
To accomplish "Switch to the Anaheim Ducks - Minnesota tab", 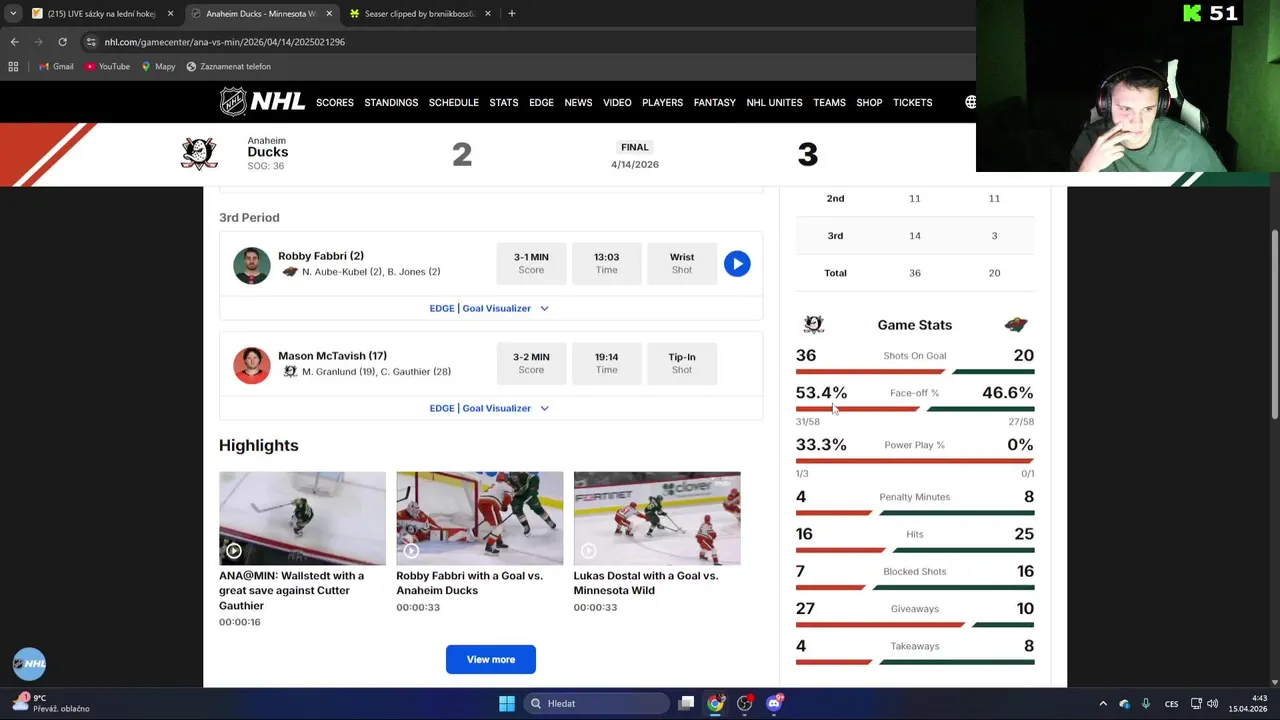I will [261, 14].
